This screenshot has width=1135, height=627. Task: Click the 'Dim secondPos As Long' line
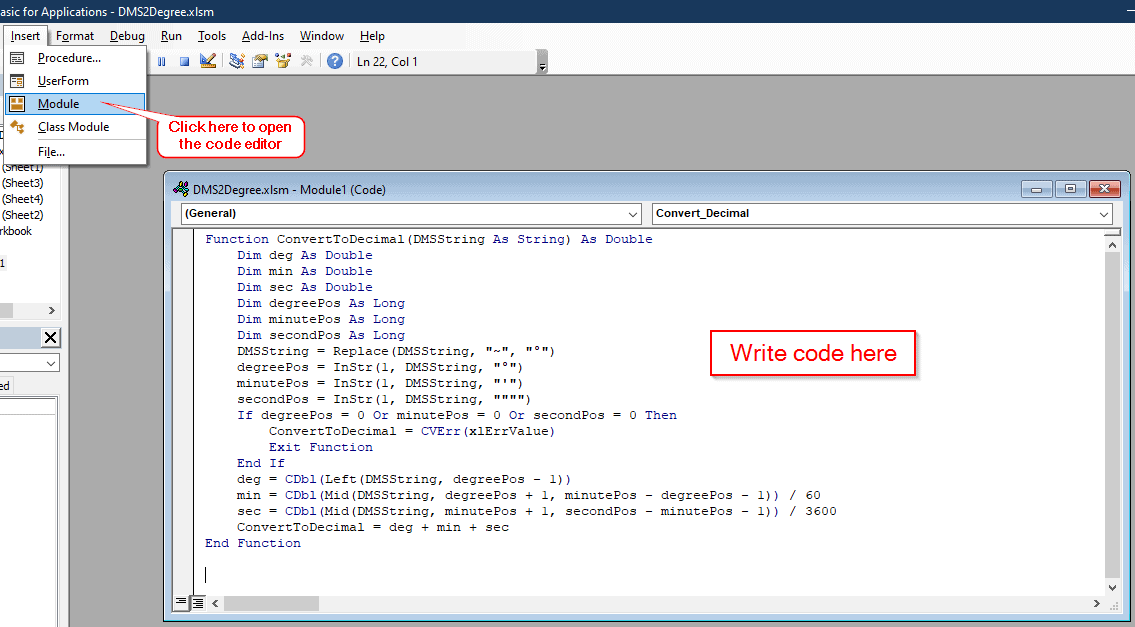coord(321,335)
